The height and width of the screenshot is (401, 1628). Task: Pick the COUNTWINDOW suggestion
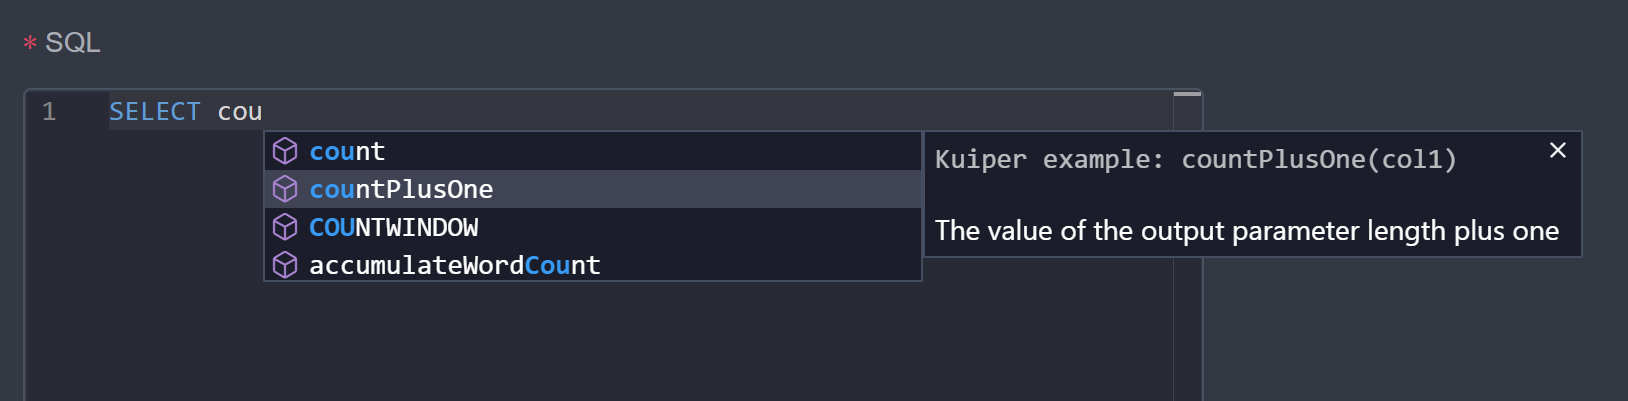[592, 227]
